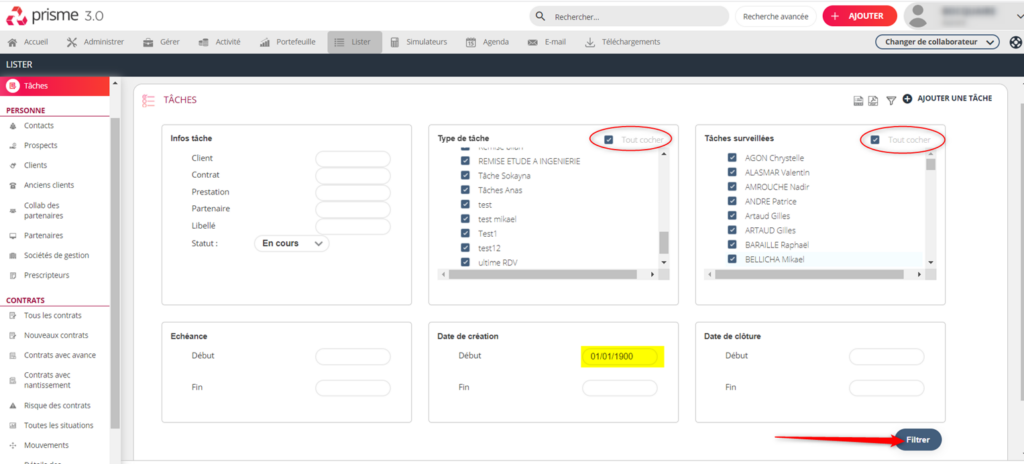Toggle 'Tout cocher' in Type de tâche

[x=609, y=140]
